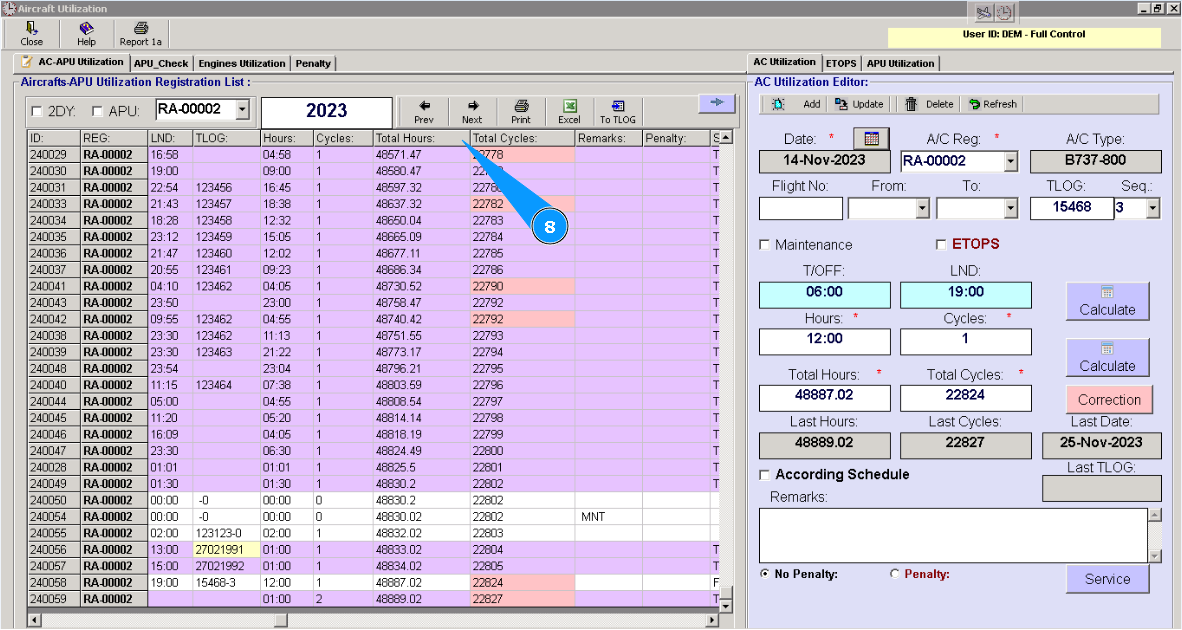Click the Delete trash icon in editor
This screenshot has width=1182, height=630.
click(911, 104)
